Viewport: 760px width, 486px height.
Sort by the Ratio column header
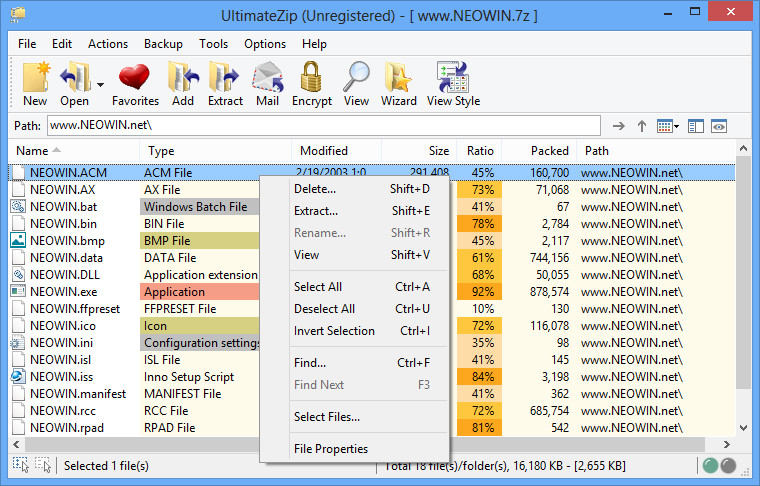tap(479, 151)
